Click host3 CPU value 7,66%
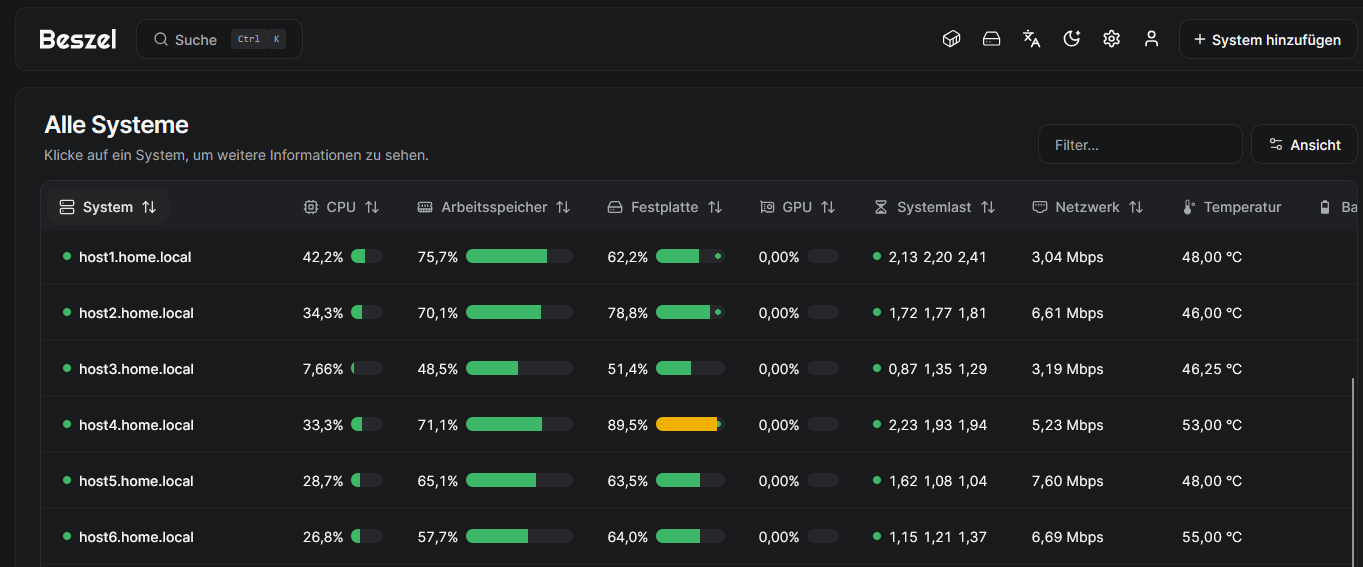1363x567 pixels. pyautogui.click(x=323, y=369)
